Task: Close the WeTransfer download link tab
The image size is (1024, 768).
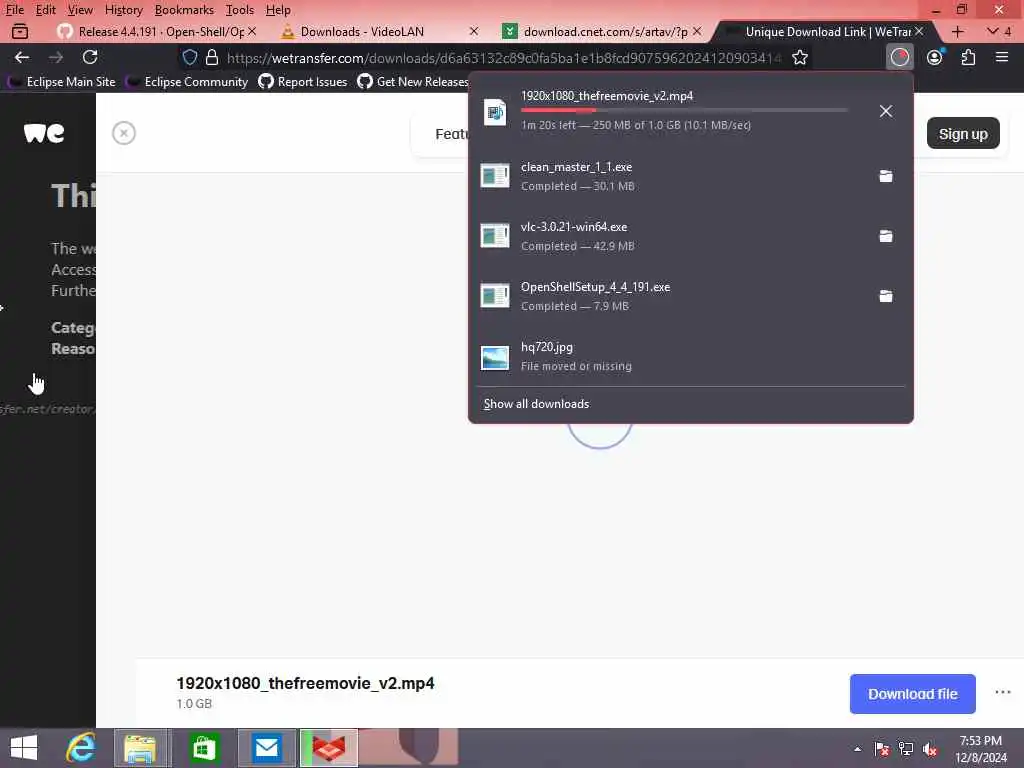Action: tap(919, 31)
